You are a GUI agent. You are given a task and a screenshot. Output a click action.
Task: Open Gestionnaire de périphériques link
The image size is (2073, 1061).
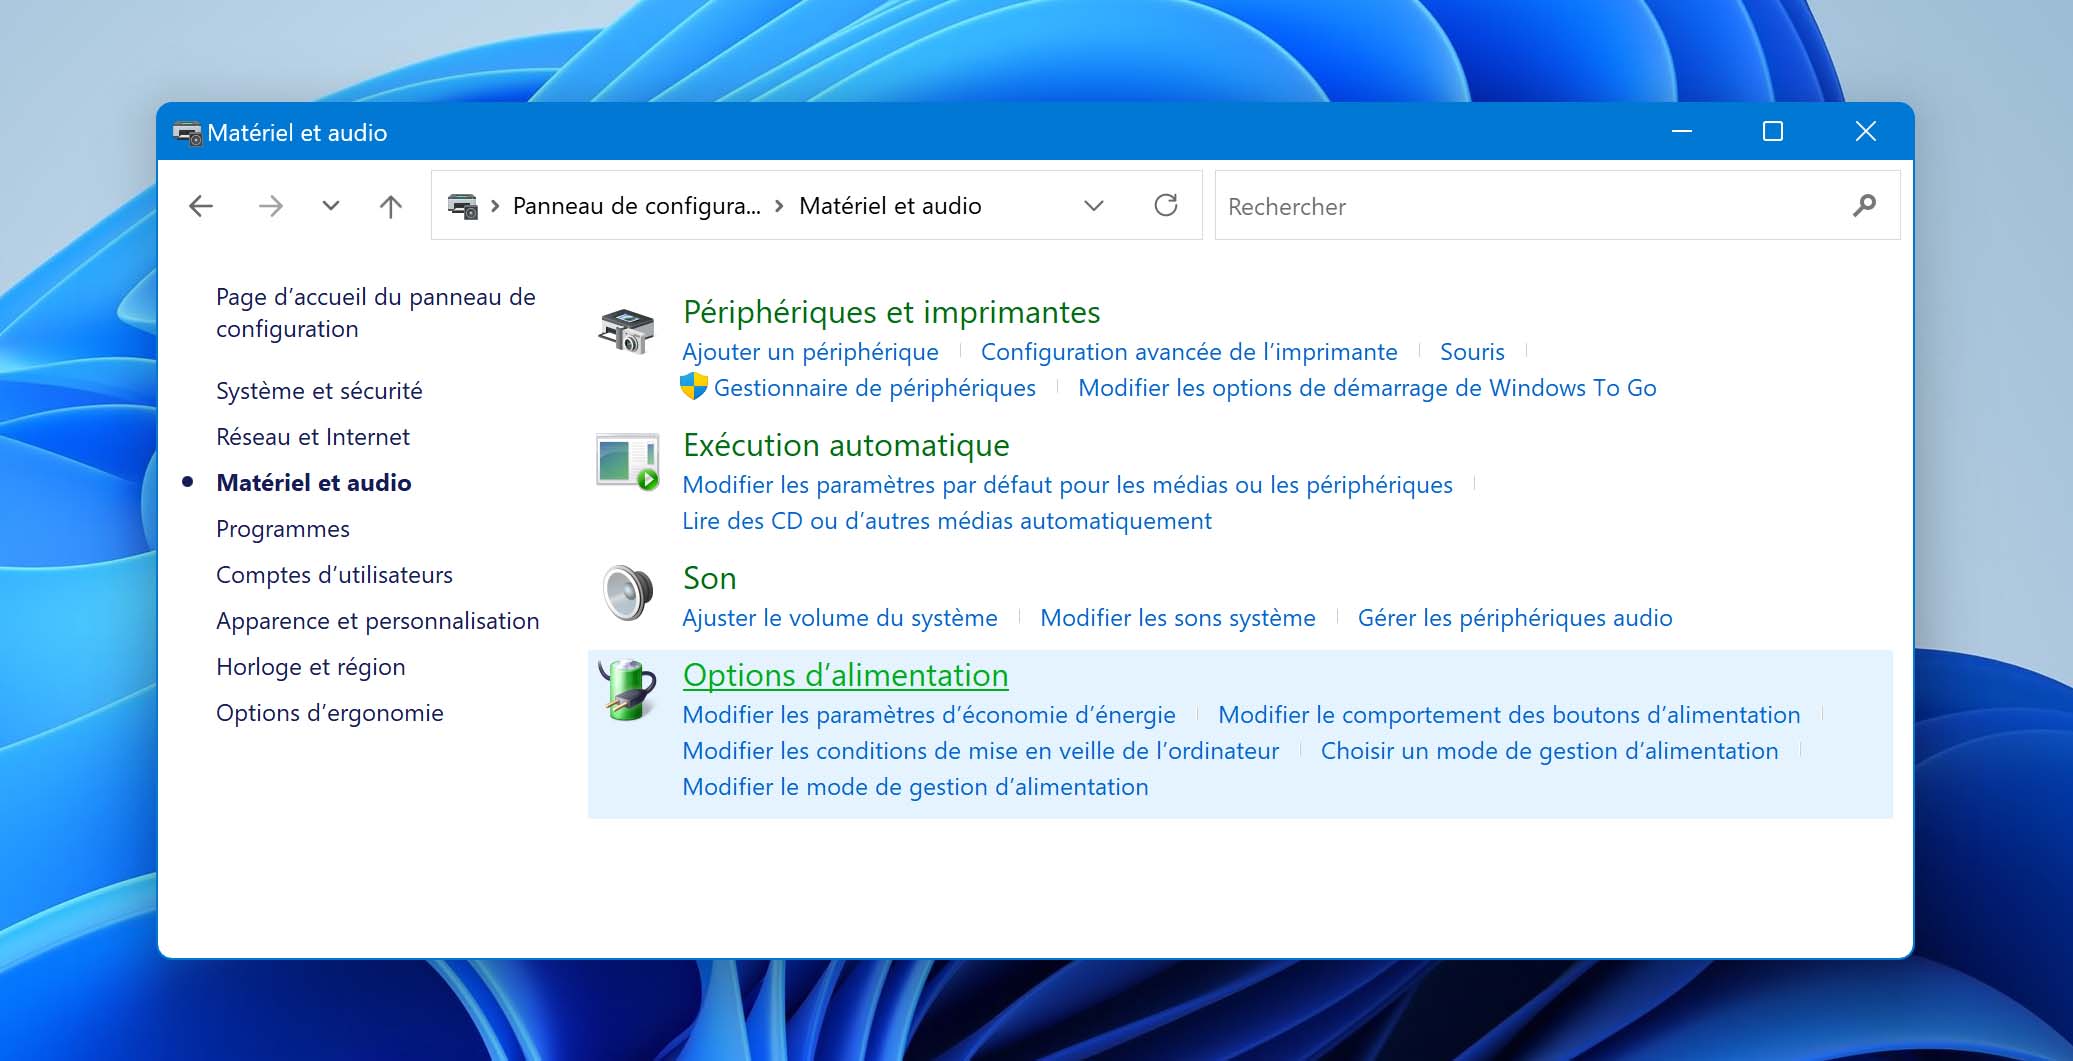pos(875,388)
